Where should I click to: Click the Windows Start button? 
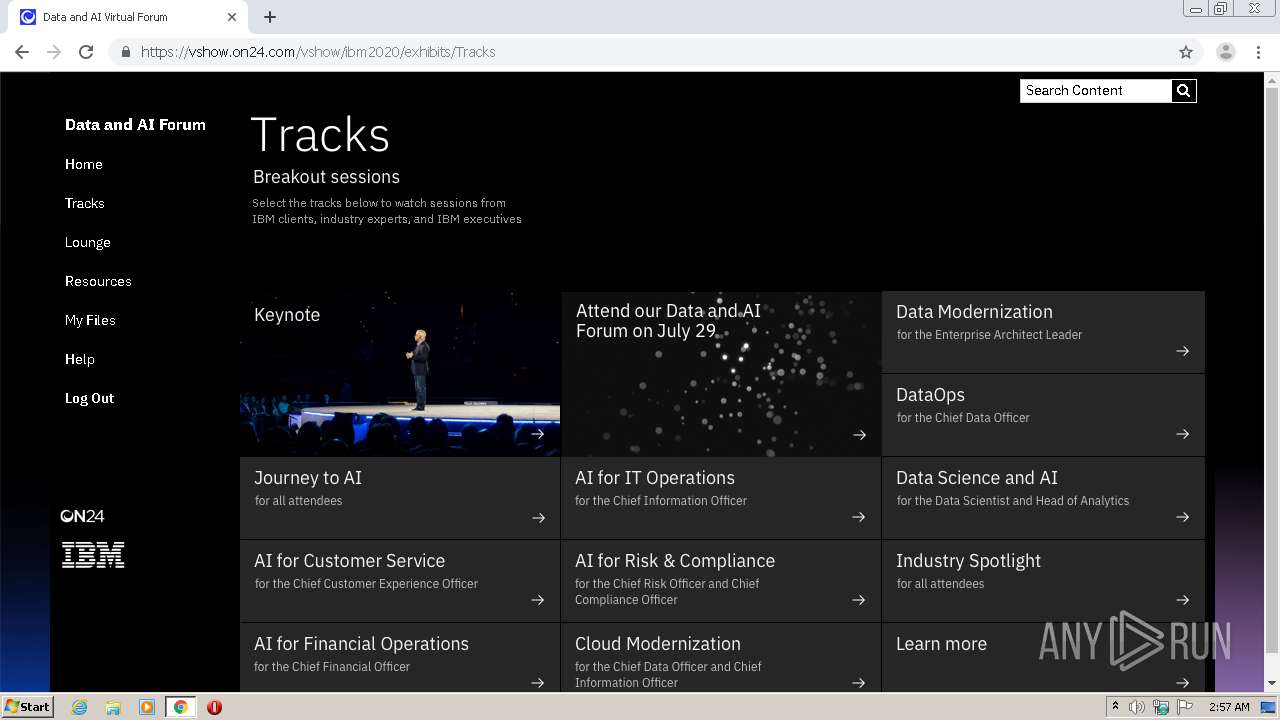27,707
